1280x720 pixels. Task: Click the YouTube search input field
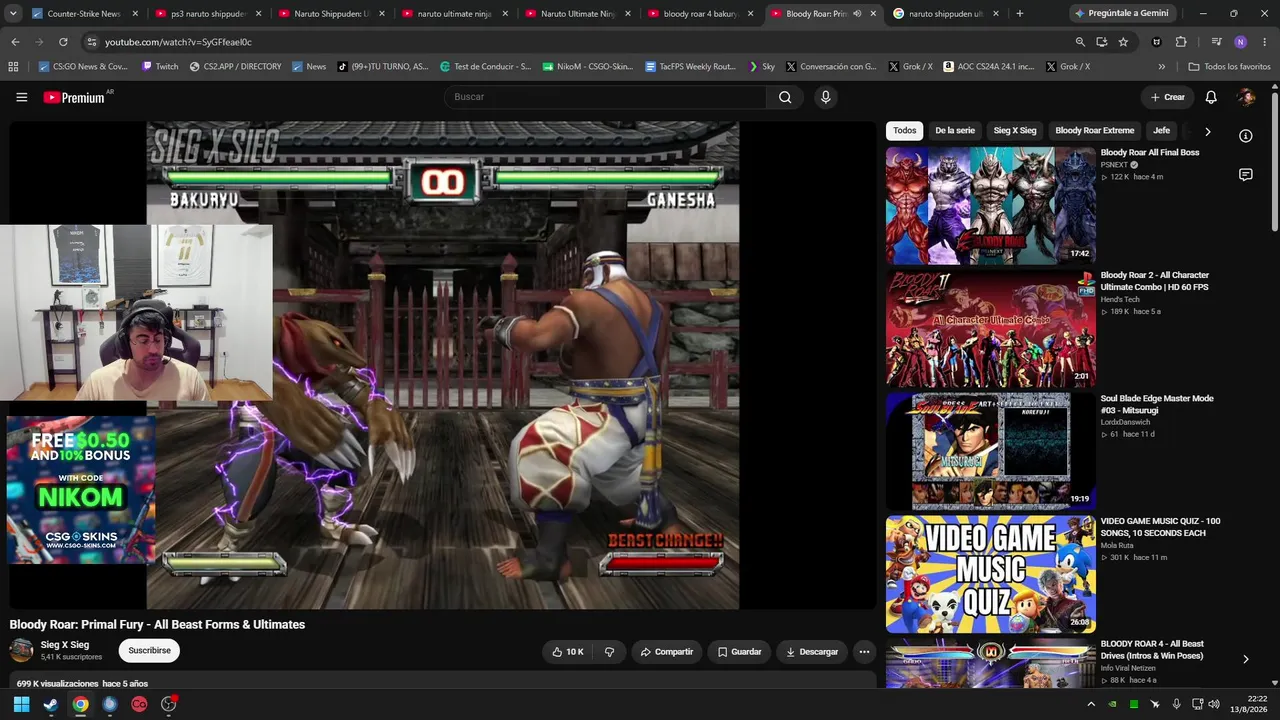605,97
